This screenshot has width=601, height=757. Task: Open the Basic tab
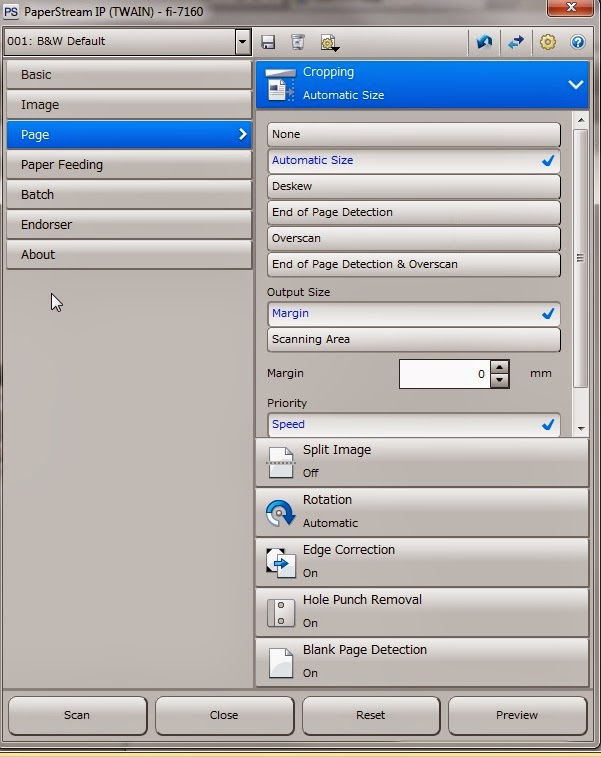(x=129, y=75)
